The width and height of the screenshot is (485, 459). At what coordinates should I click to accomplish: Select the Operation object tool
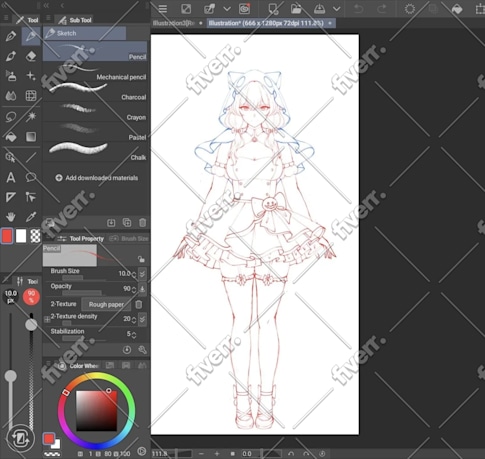click(11, 157)
